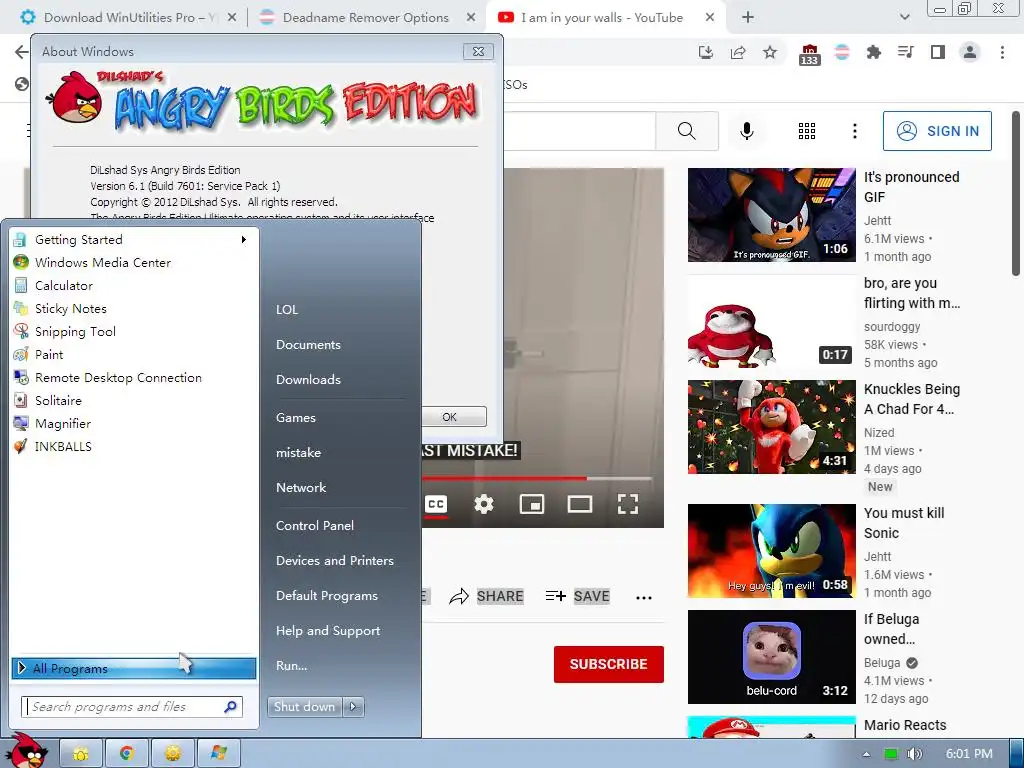Open the Shut down options arrow
The height and width of the screenshot is (768, 1024).
pyautogui.click(x=353, y=707)
